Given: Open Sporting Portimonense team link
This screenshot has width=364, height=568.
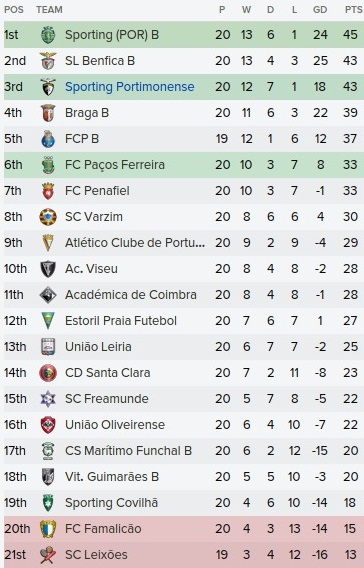Looking at the screenshot, I should point(129,87).
